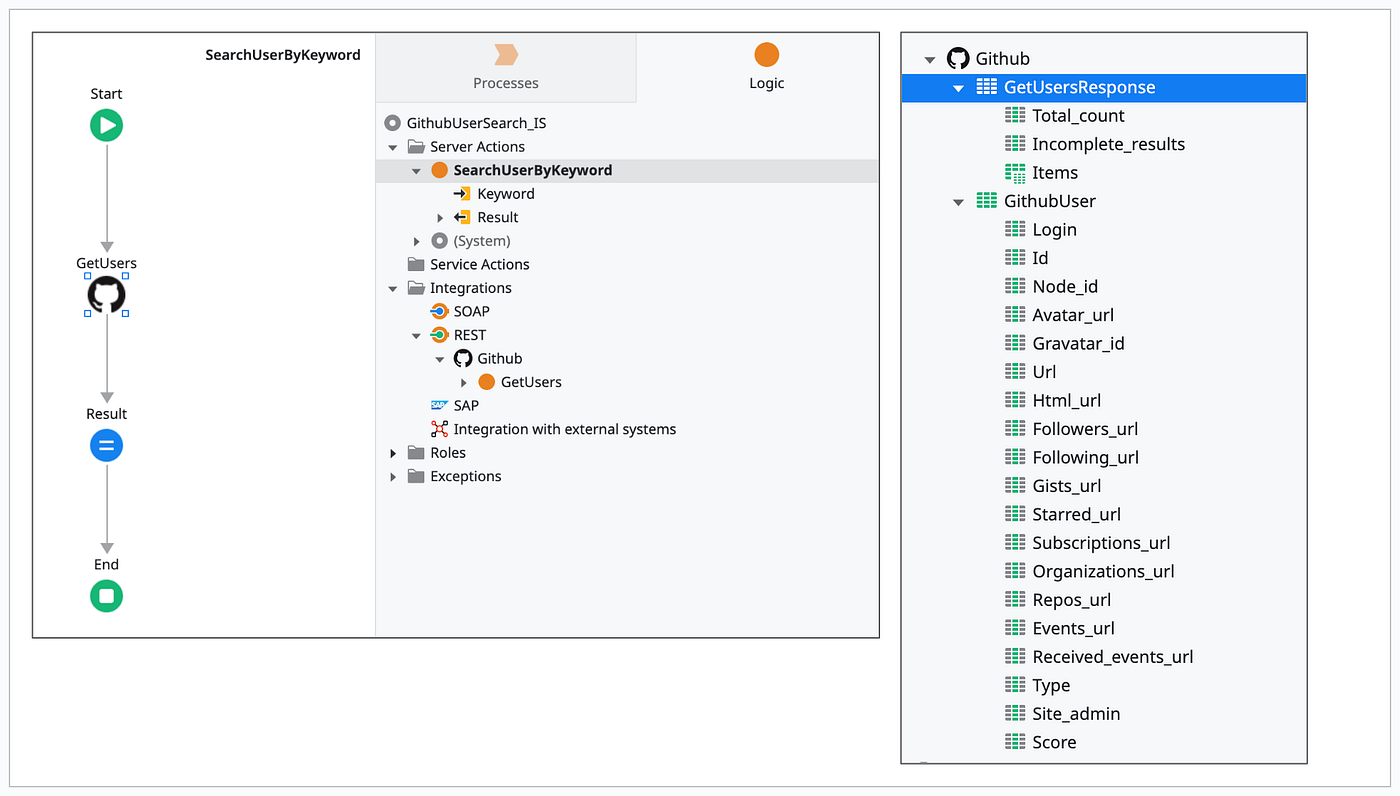The width and height of the screenshot is (1400, 796).
Task: Click the Github octocat icon in right panel
Action: click(x=958, y=59)
